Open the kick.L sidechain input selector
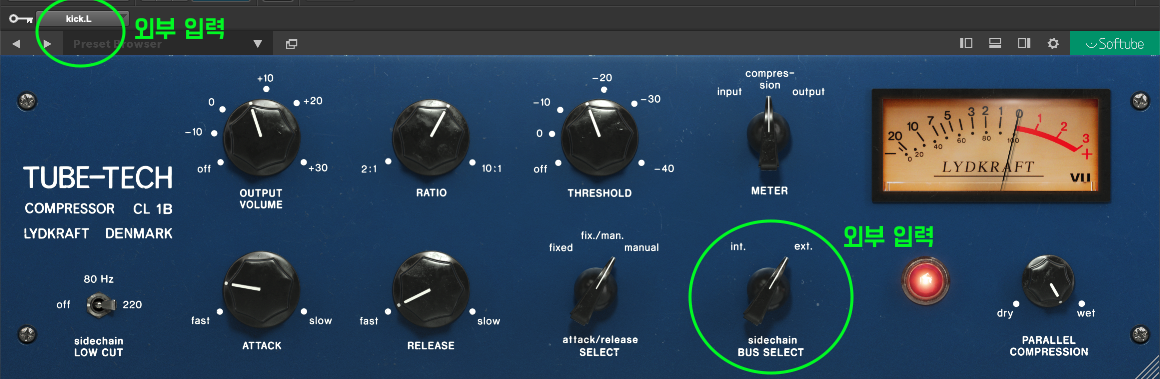Viewport: 1160px width, 379px height. (x=83, y=19)
